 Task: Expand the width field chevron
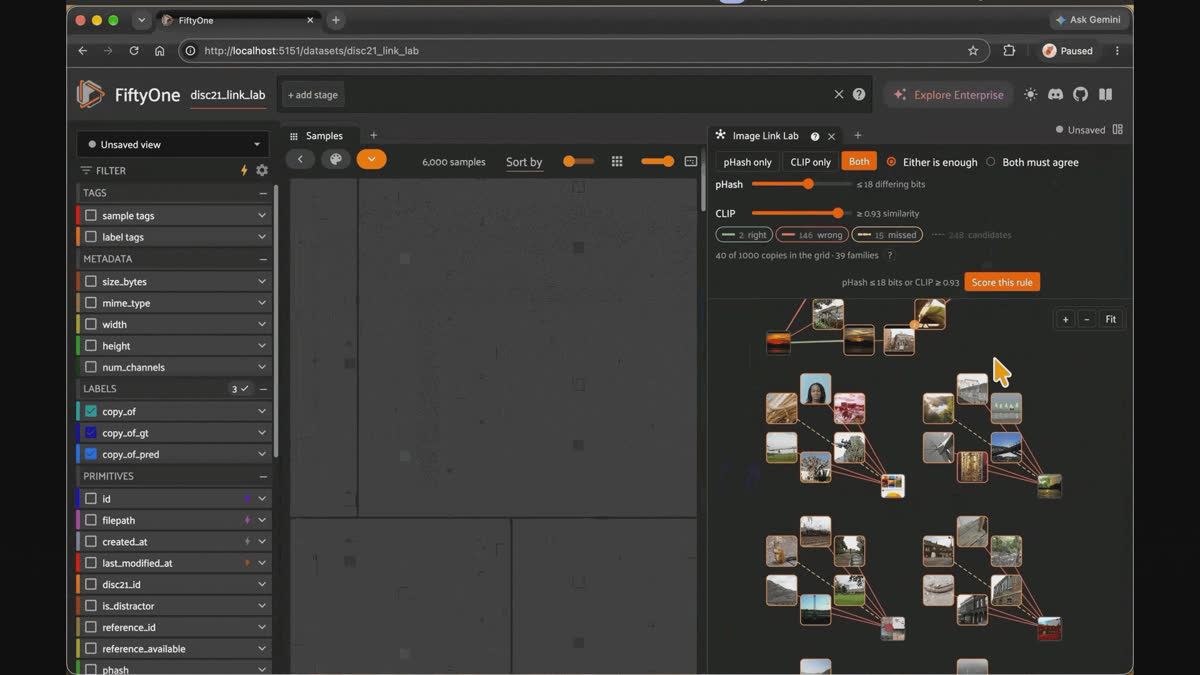click(x=262, y=324)
